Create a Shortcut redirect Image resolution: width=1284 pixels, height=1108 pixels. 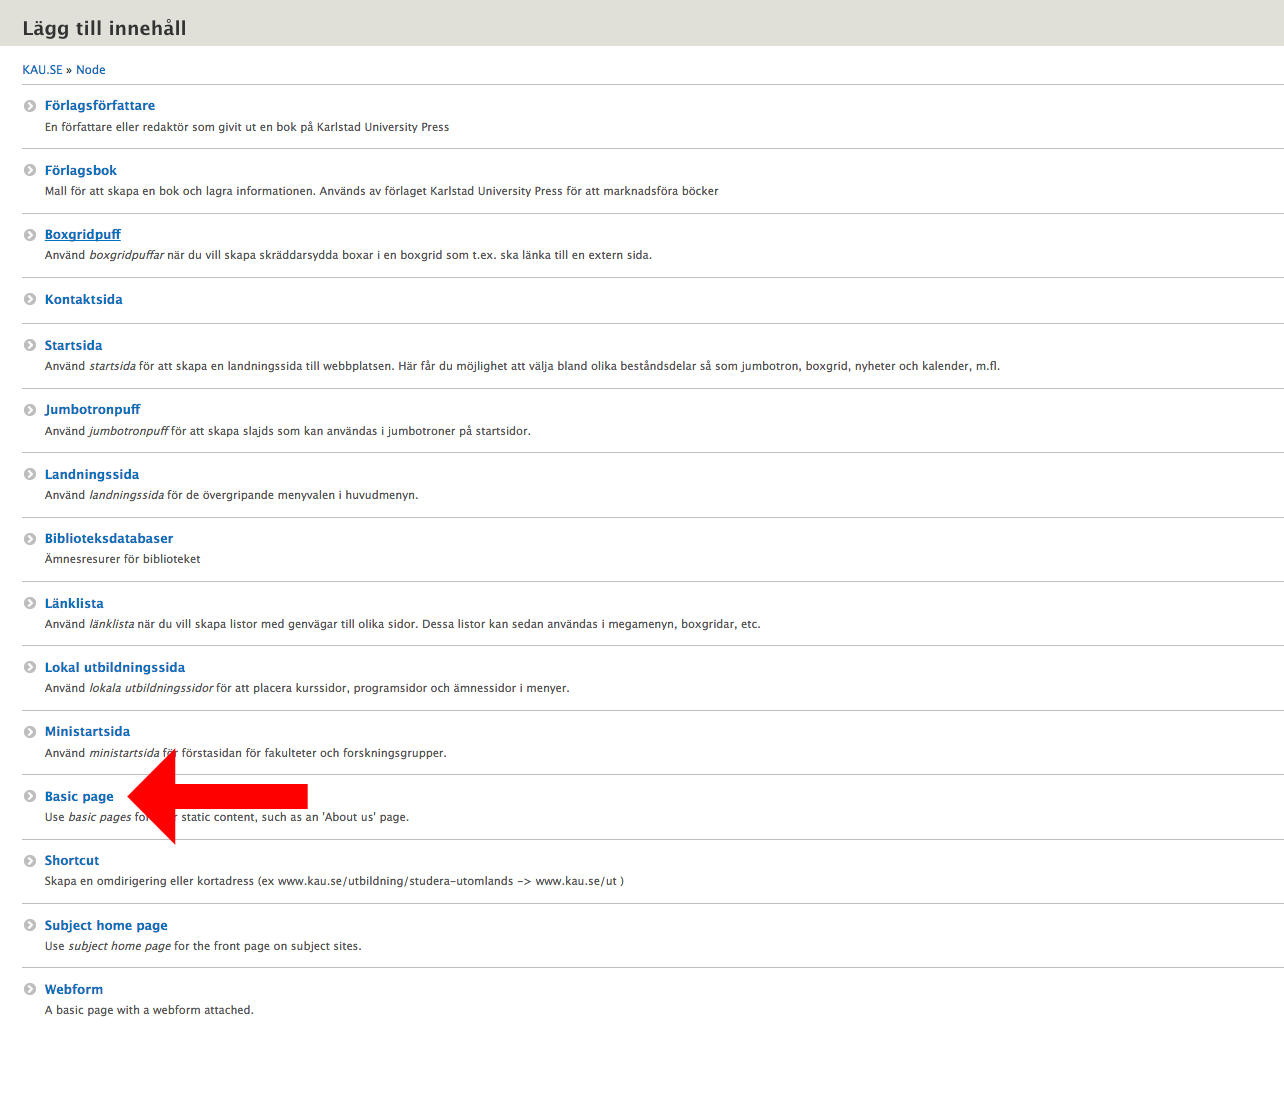[x=72, y=860]
